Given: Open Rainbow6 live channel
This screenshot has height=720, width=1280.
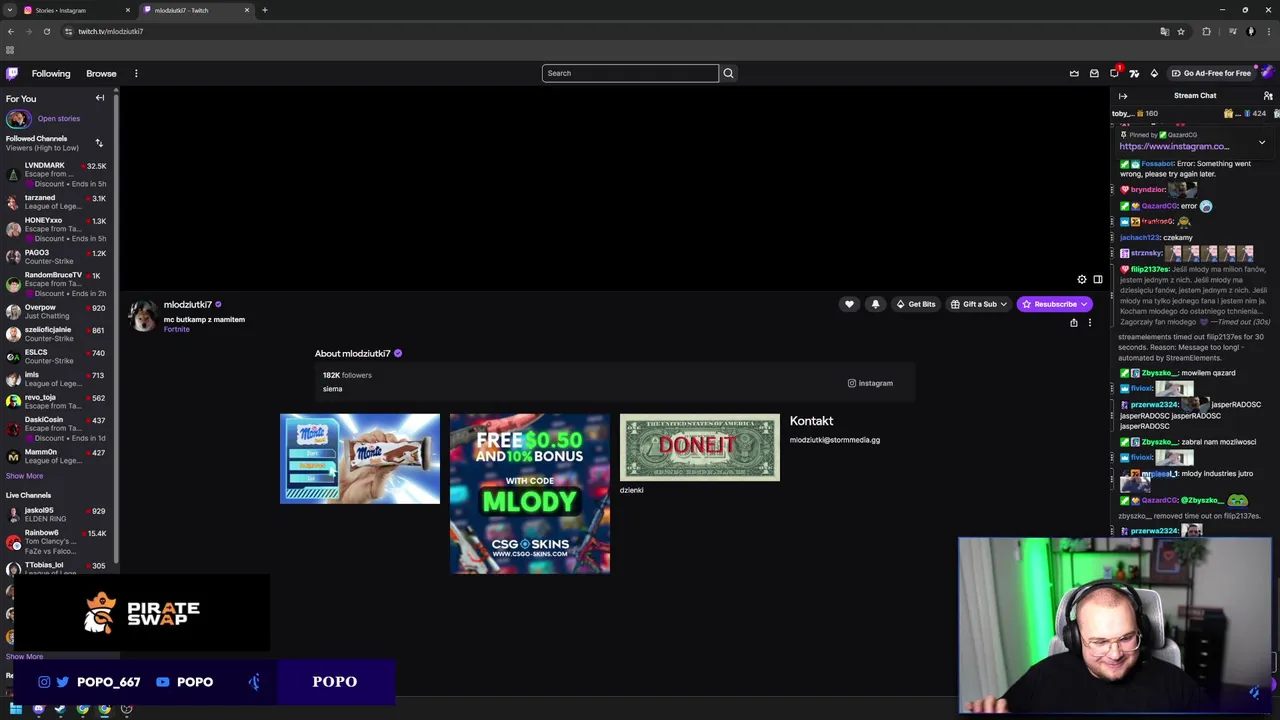Looking at the screenshot, I should [59, 541].
